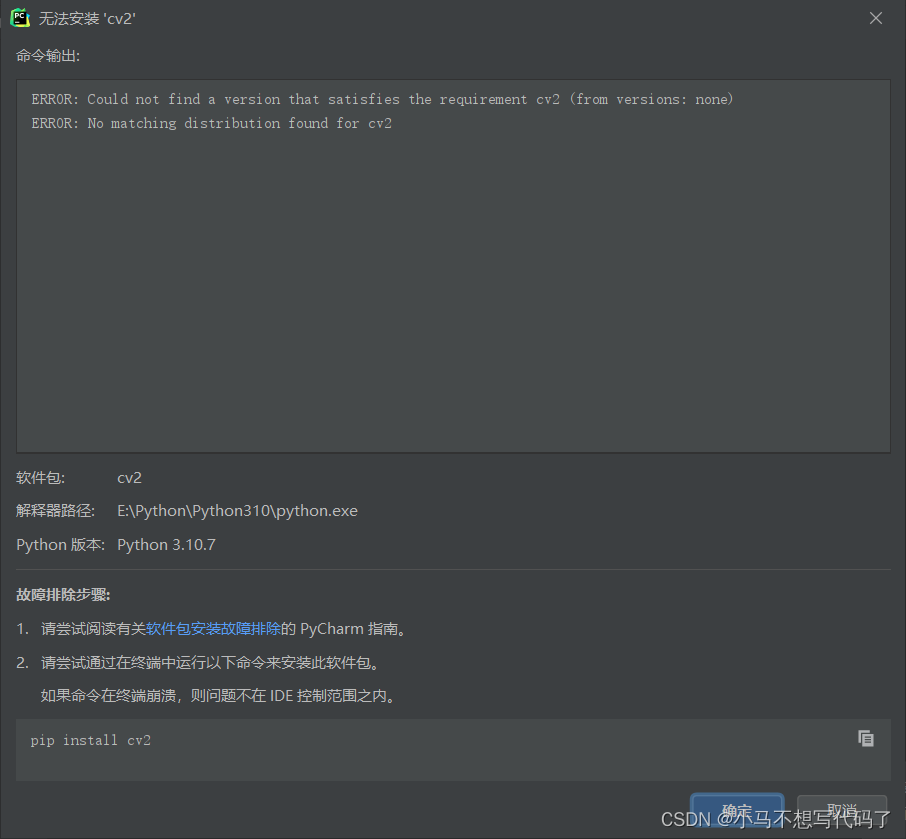Click the 解释器路径: label
This screenshot has height=839, width=906.
coord(55,511)
